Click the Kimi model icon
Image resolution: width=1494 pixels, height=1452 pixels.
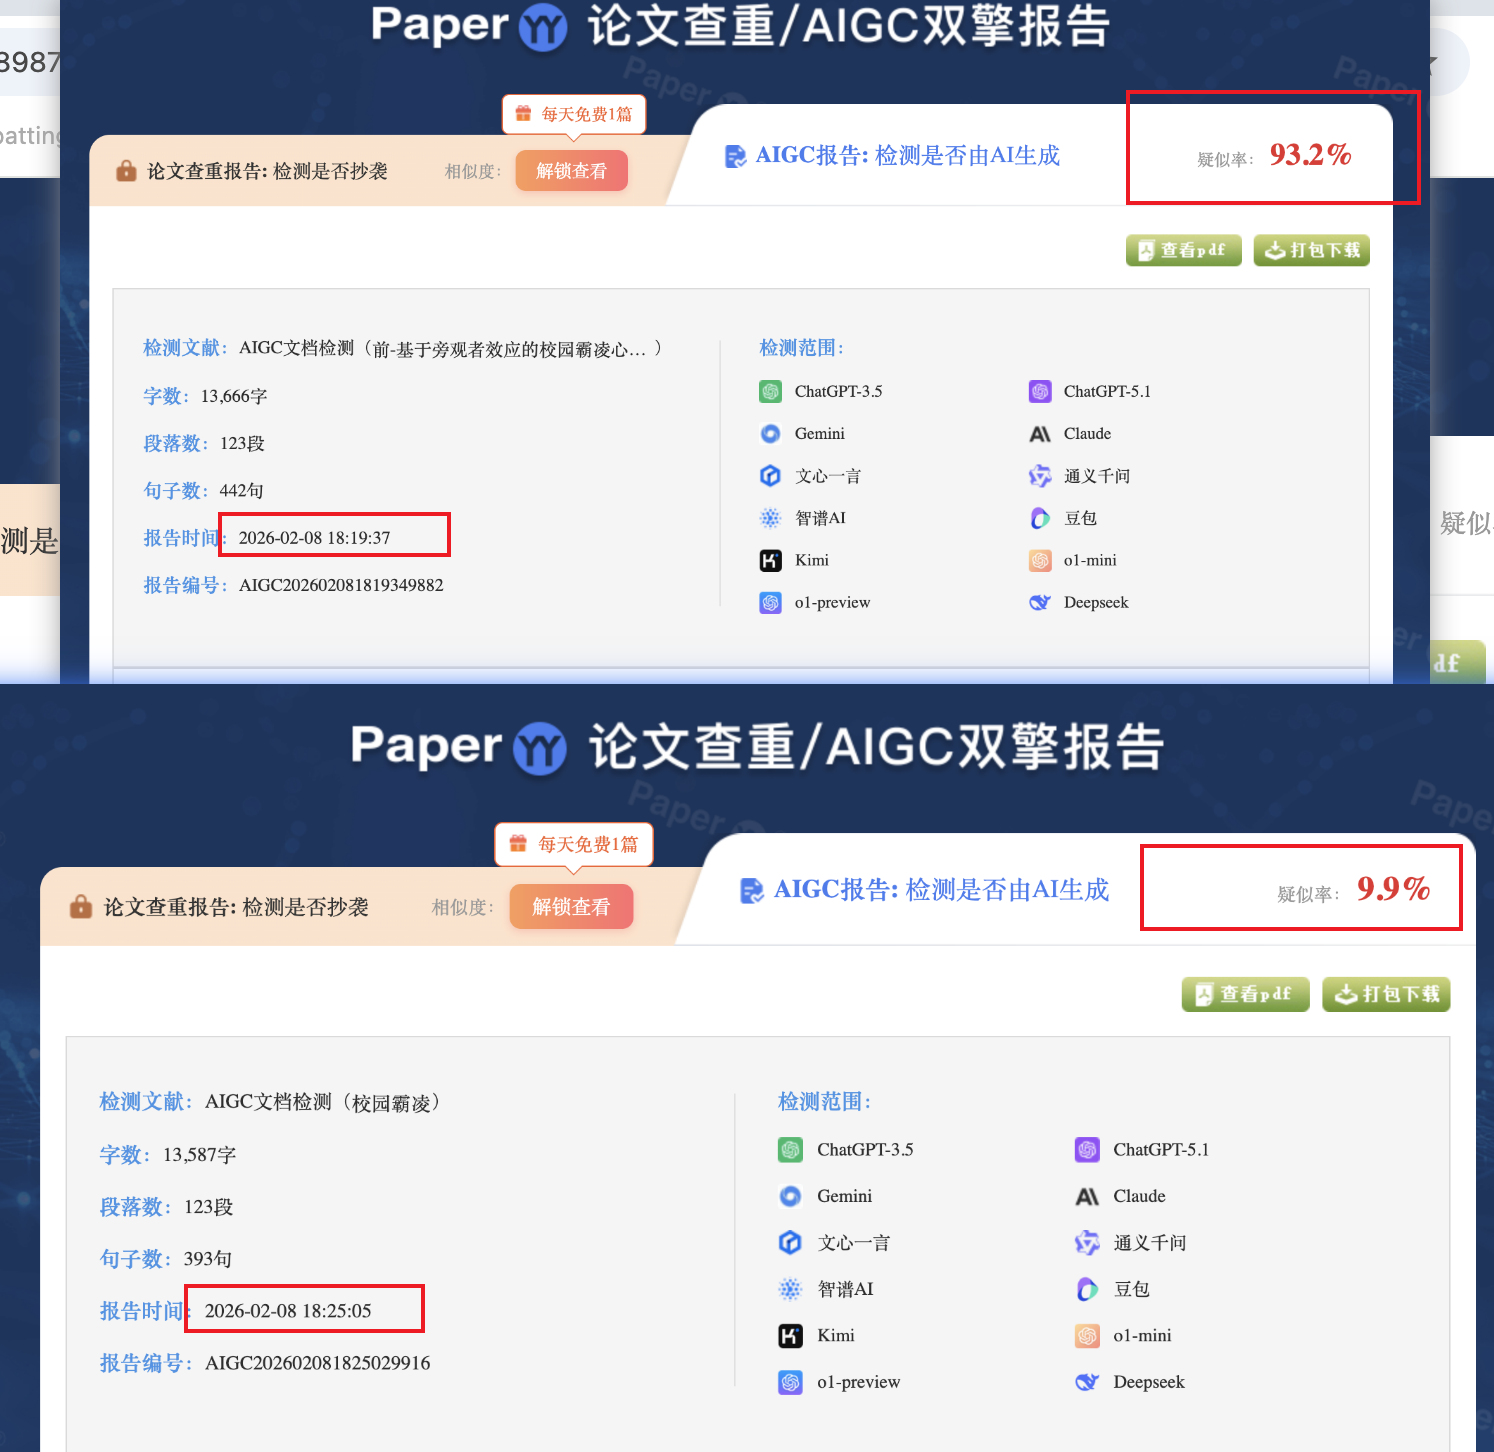tap(770, 560)
